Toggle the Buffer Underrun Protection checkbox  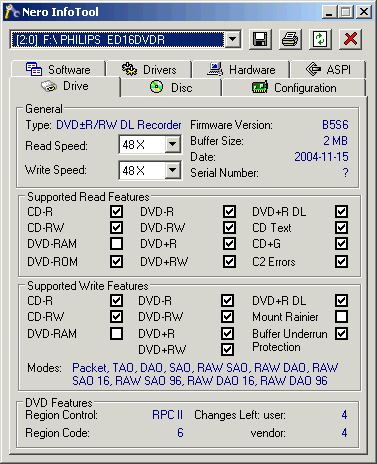341,333
